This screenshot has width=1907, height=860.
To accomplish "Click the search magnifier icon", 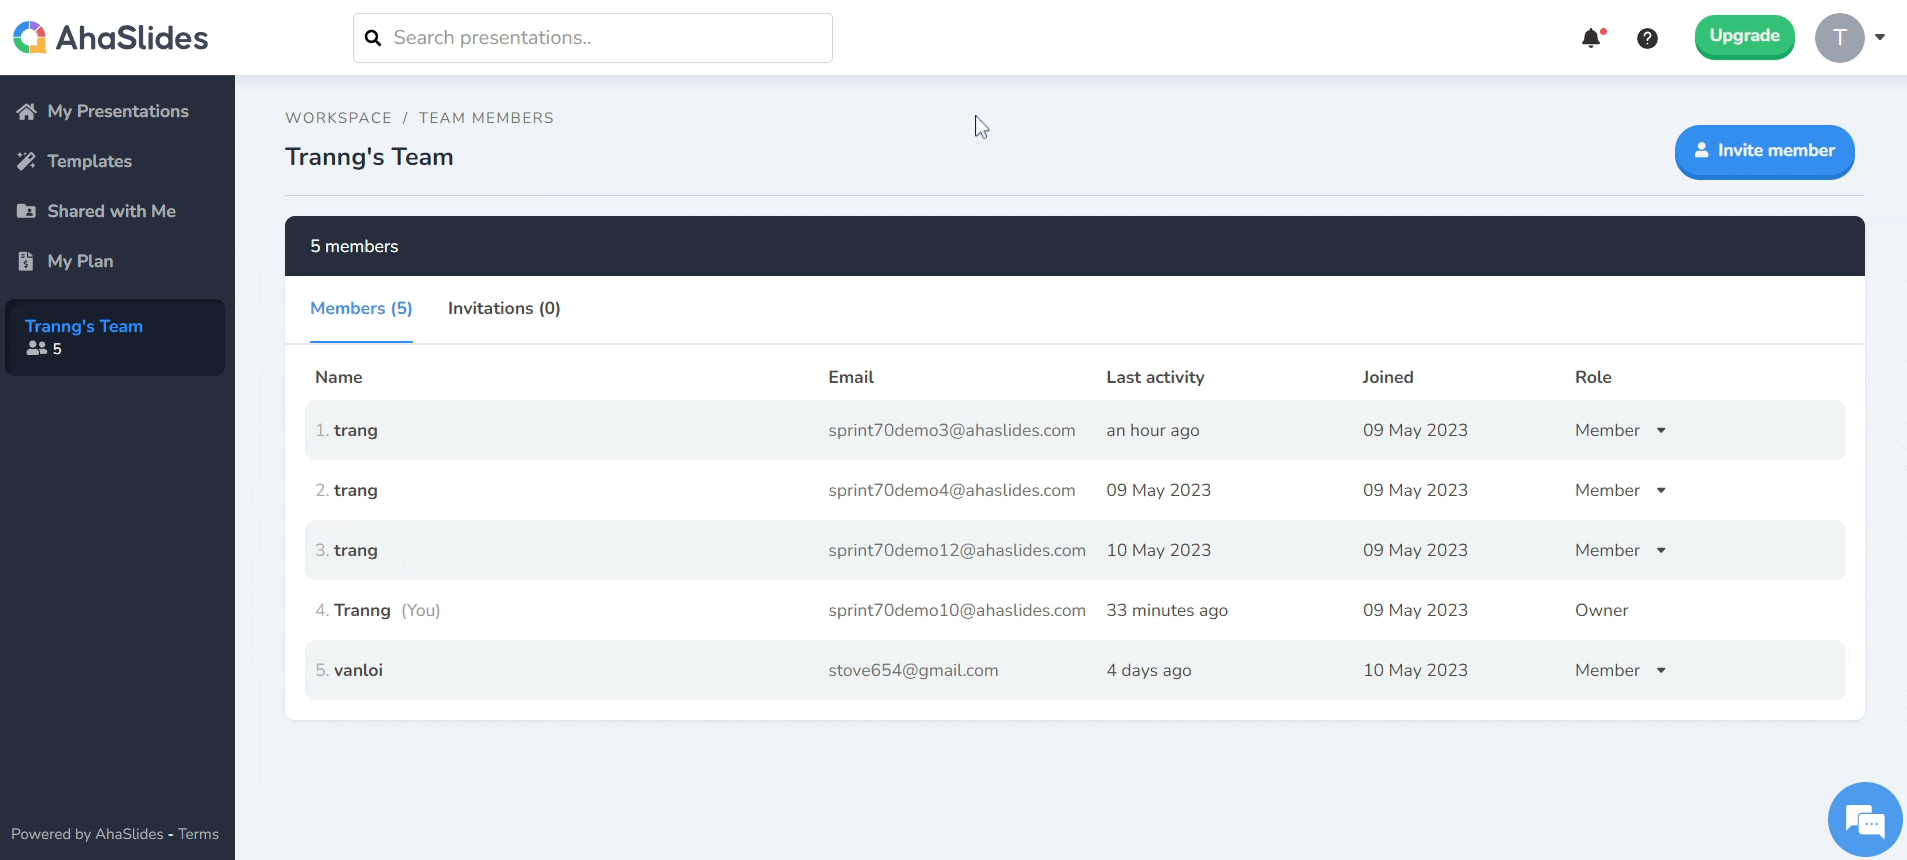I will pyautogui.click(x=373, y=38).
